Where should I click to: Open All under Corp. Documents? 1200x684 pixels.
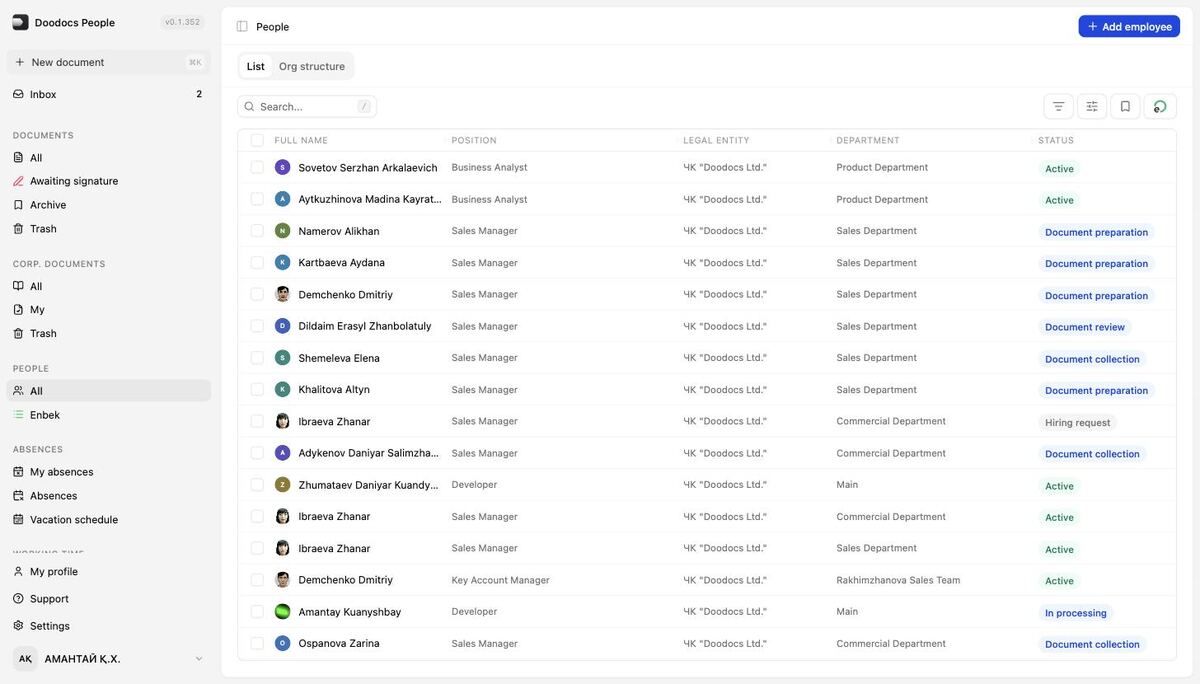pyautogui.click(x=109, y=286)
